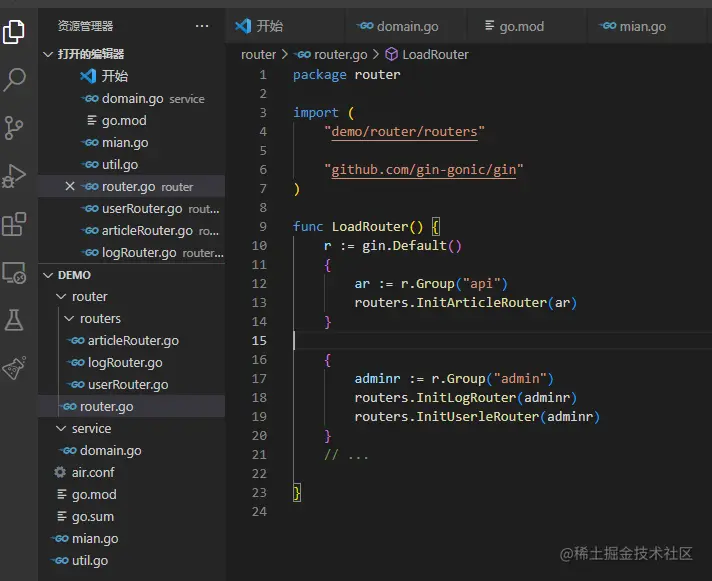
Task: Open domain.go service in open editors
Action: click(132, 98)
